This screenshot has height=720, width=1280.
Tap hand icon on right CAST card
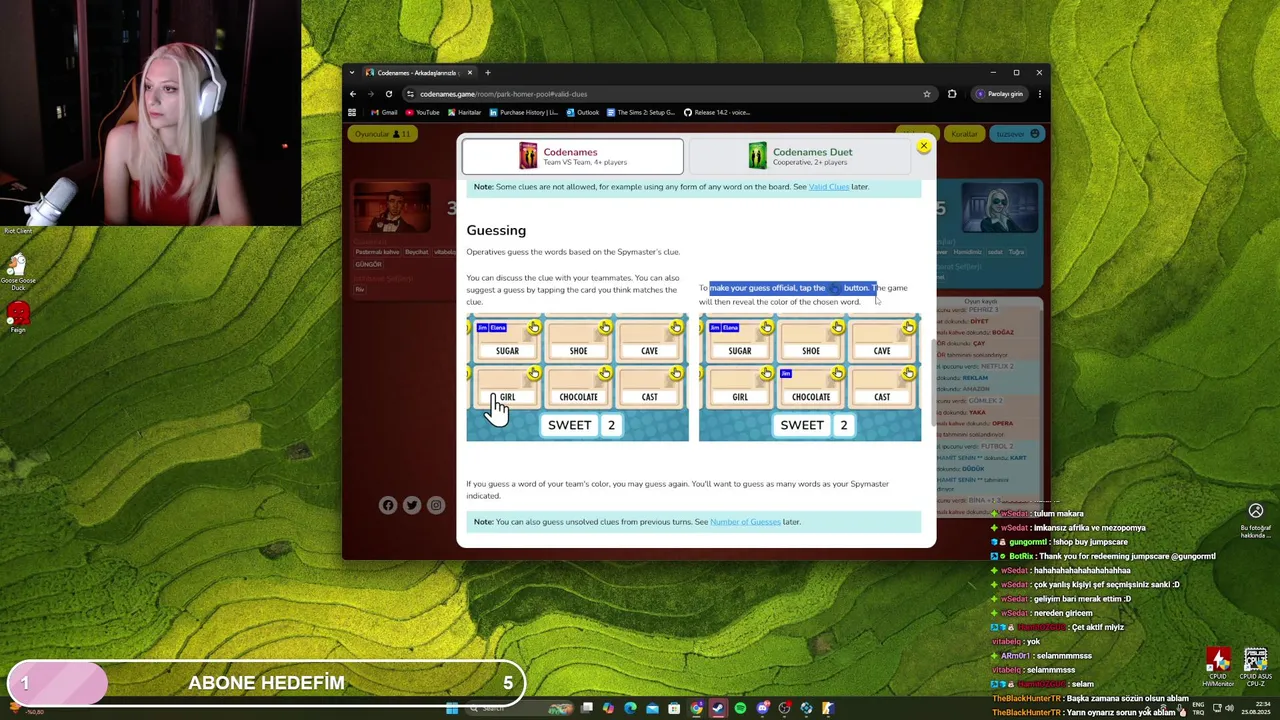[x=908, y=373]
